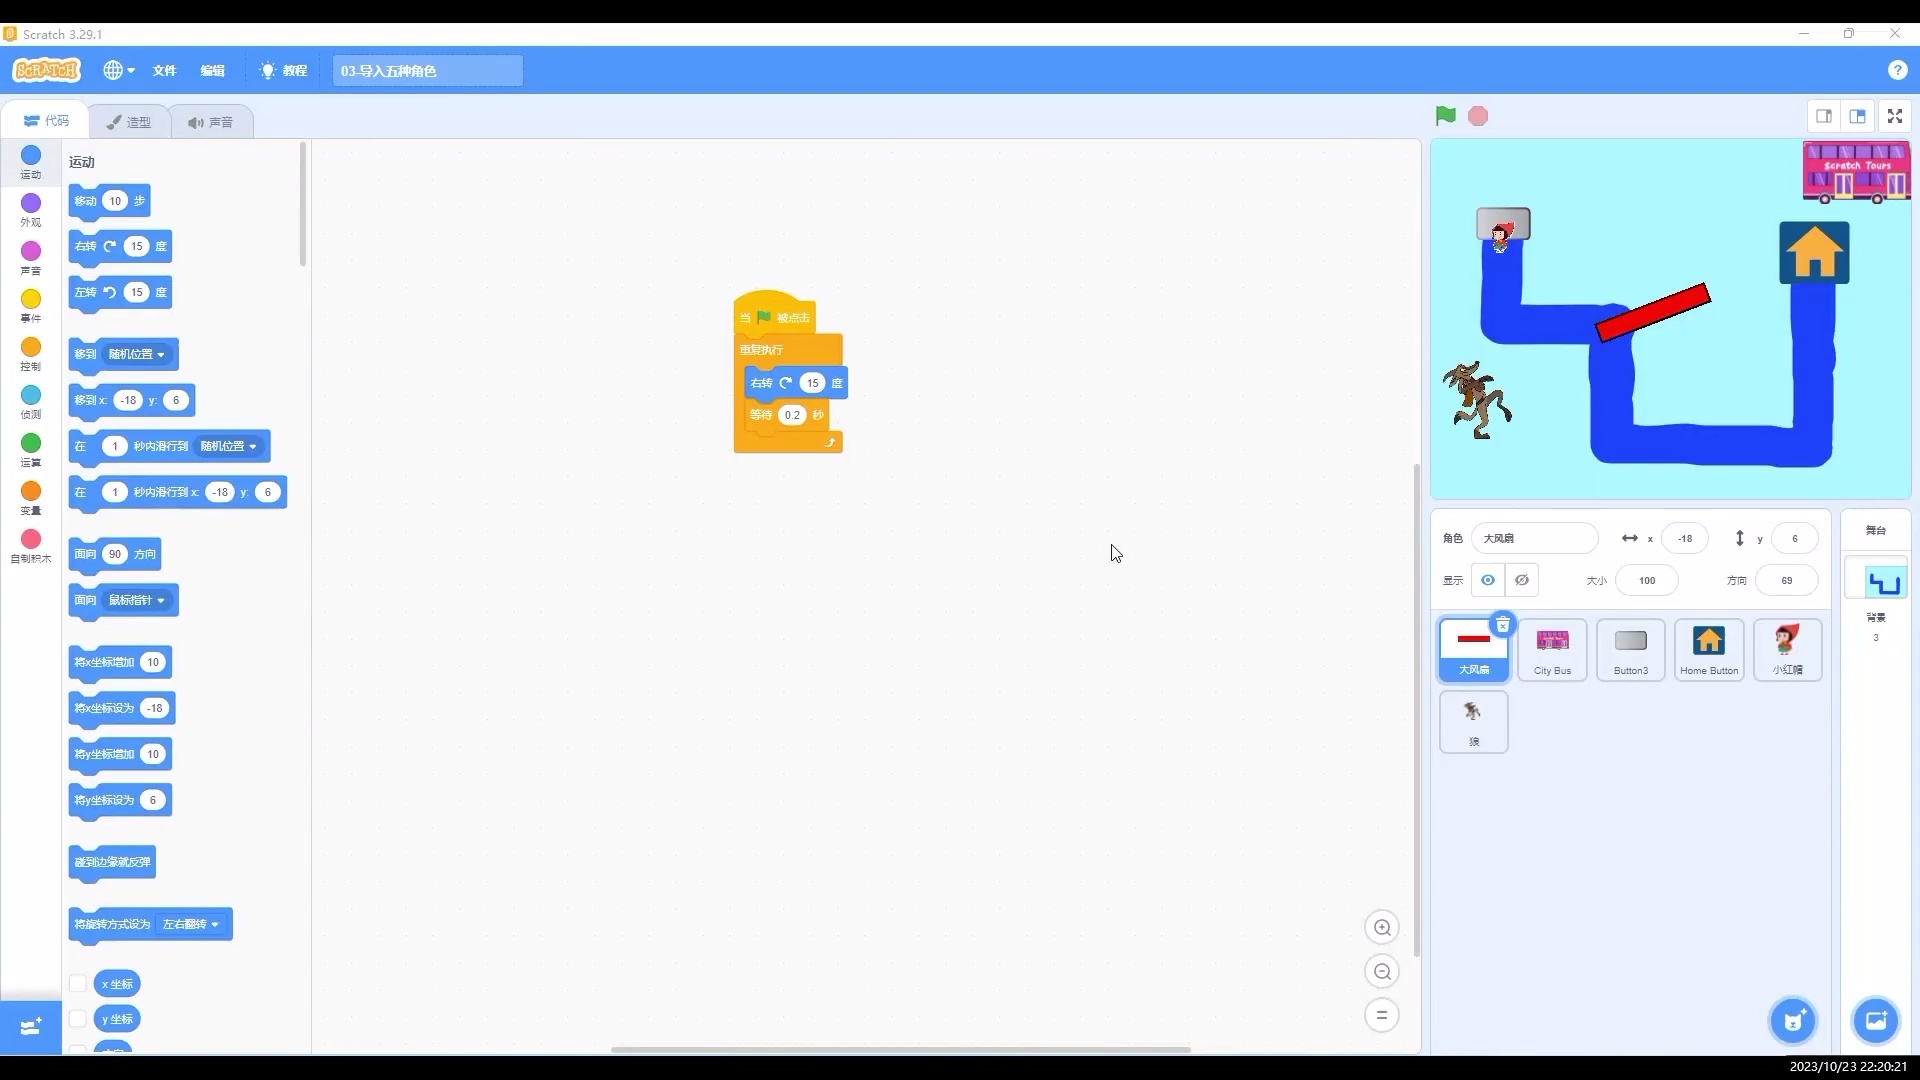Delete the selected 大风扇 sprite
1920x1080 pixels.
coord(1502,625)
